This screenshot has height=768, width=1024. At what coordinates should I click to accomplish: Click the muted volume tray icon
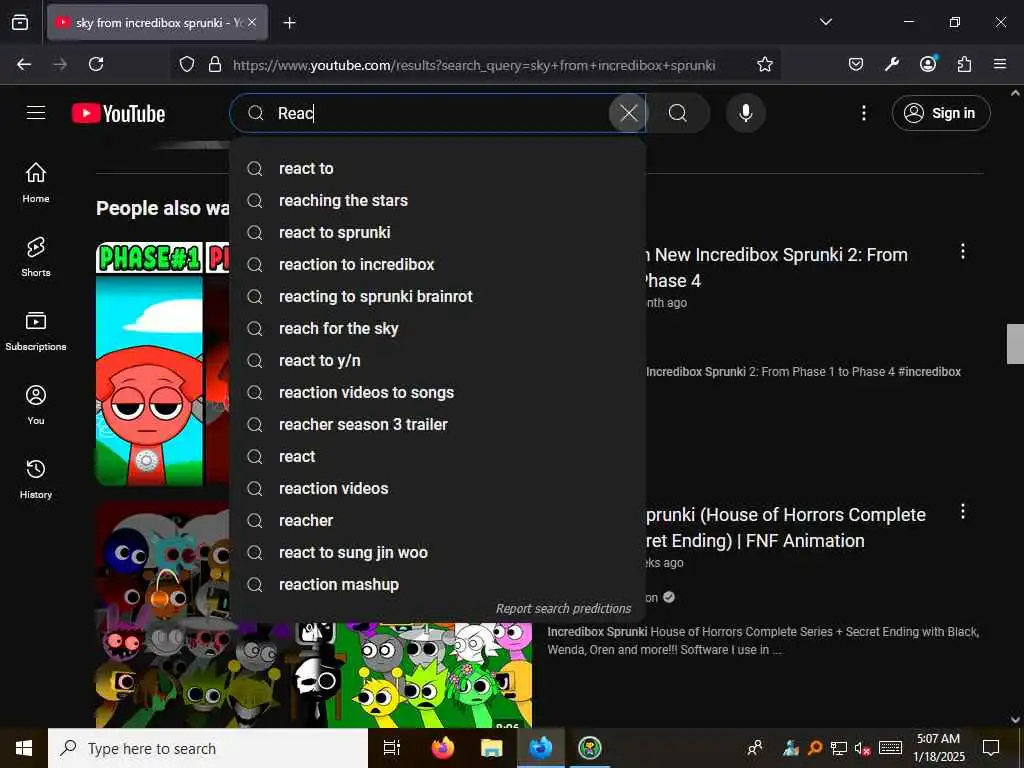[862, 748]
